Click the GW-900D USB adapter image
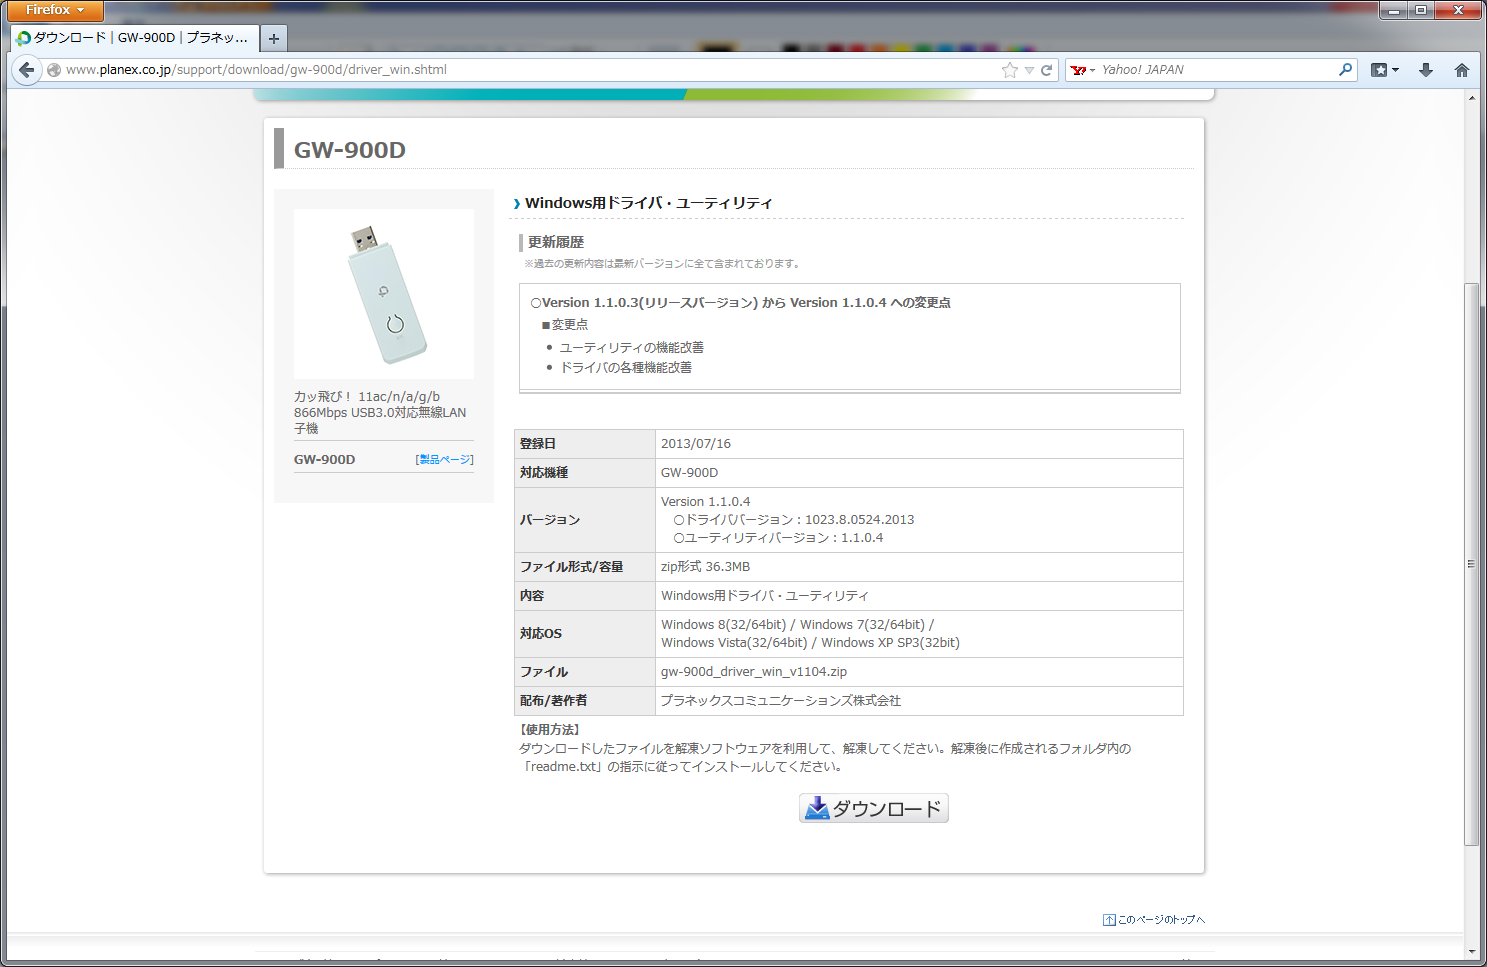The width and height of the screenshot is (1487, 967). point(384,293)
